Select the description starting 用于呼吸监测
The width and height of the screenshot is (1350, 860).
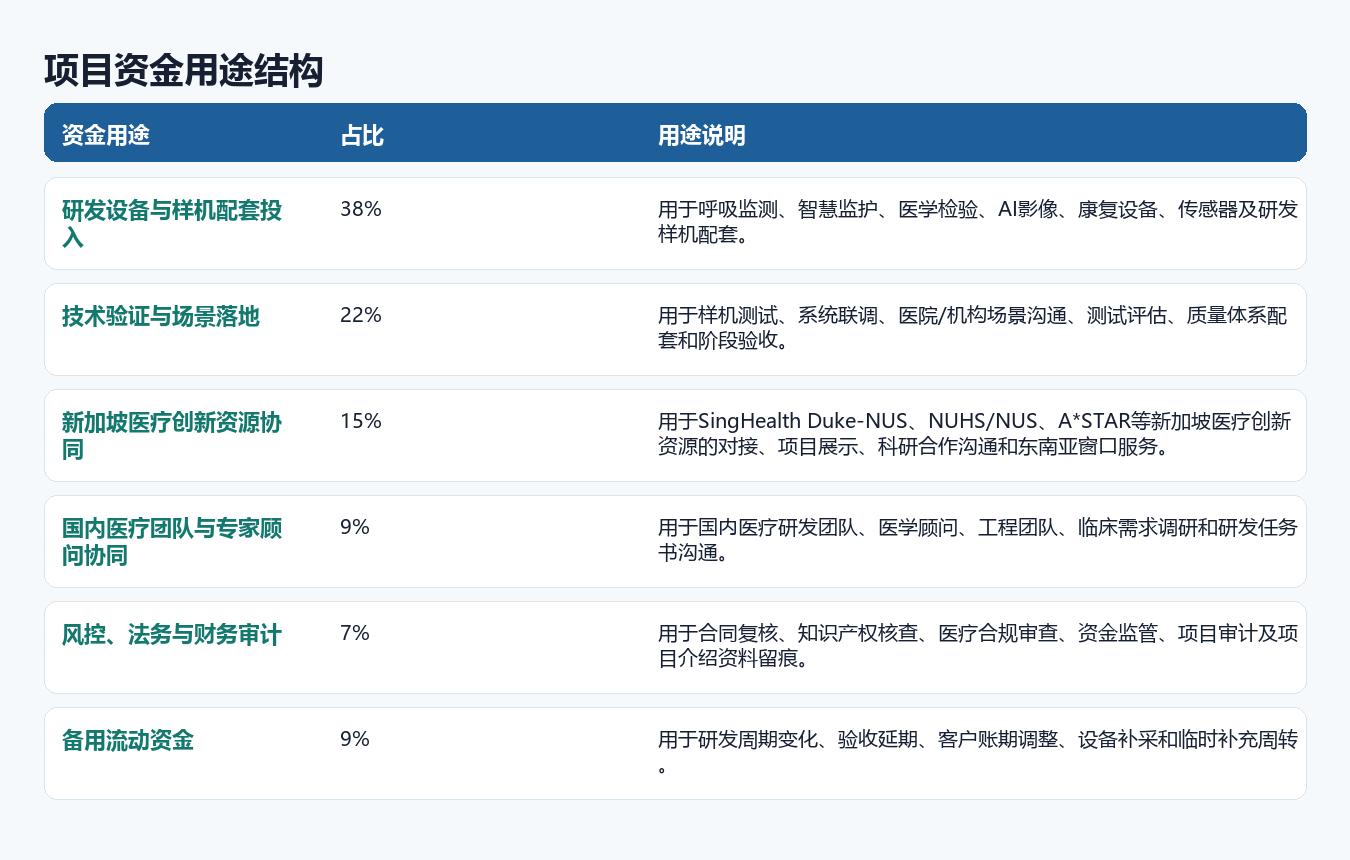978,222
